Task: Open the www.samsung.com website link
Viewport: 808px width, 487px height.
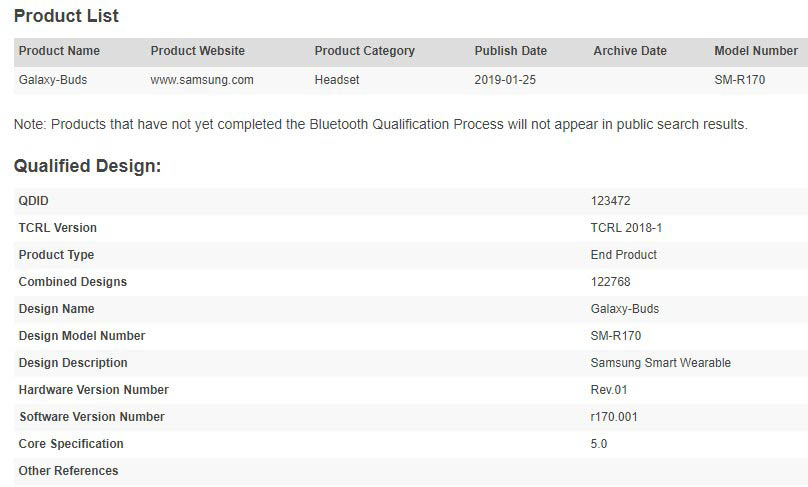Action: tap(201, 79)
